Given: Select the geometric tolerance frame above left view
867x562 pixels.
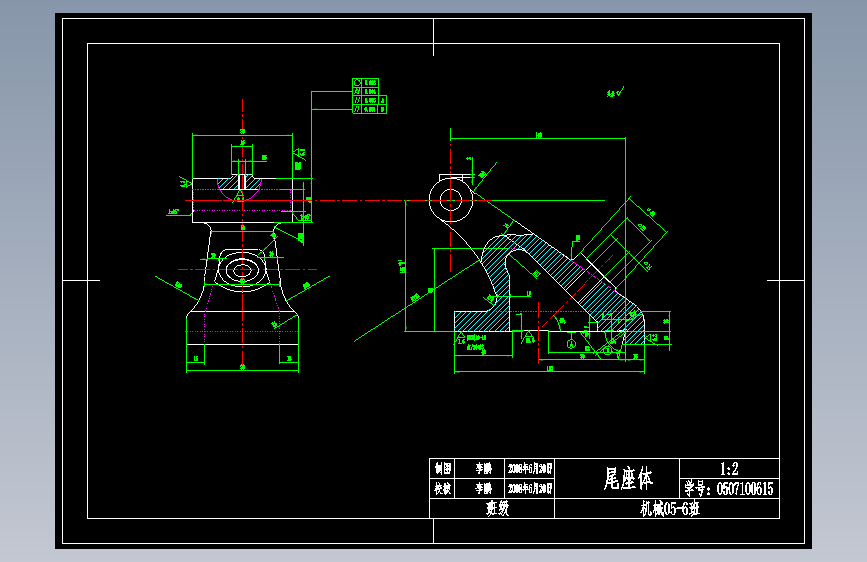Looking at the screenshot, I should point(369,96).
